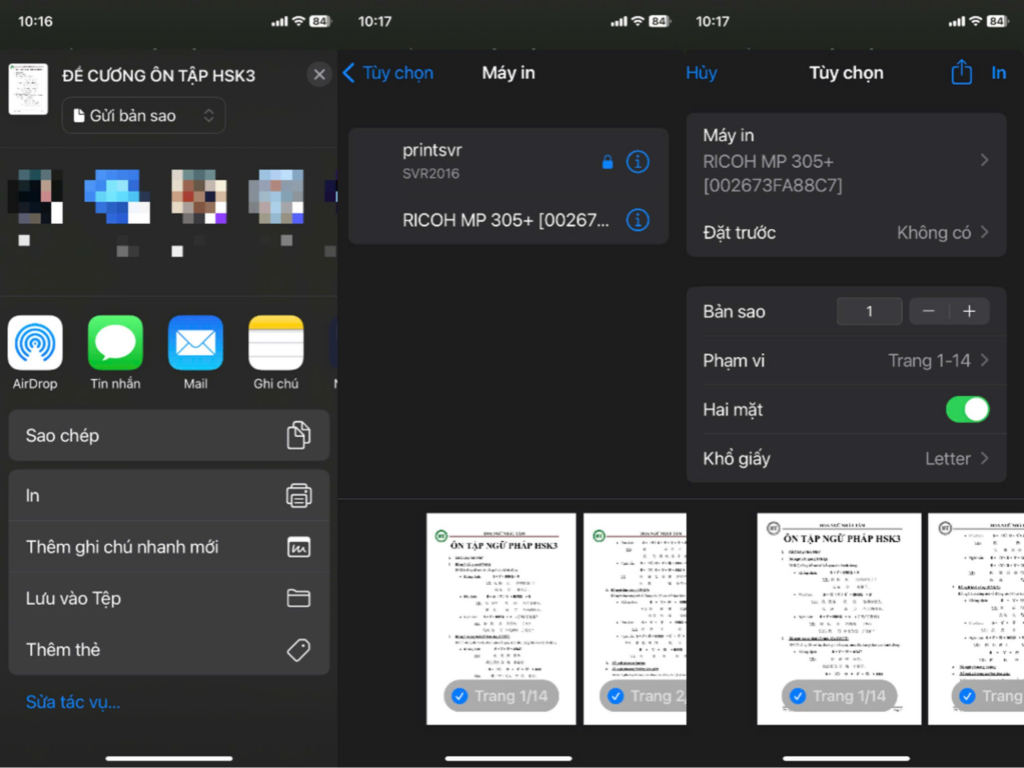The image size is (1024, 768).
Task: Increase copies with the plus stepper
Action: (968, 311)
